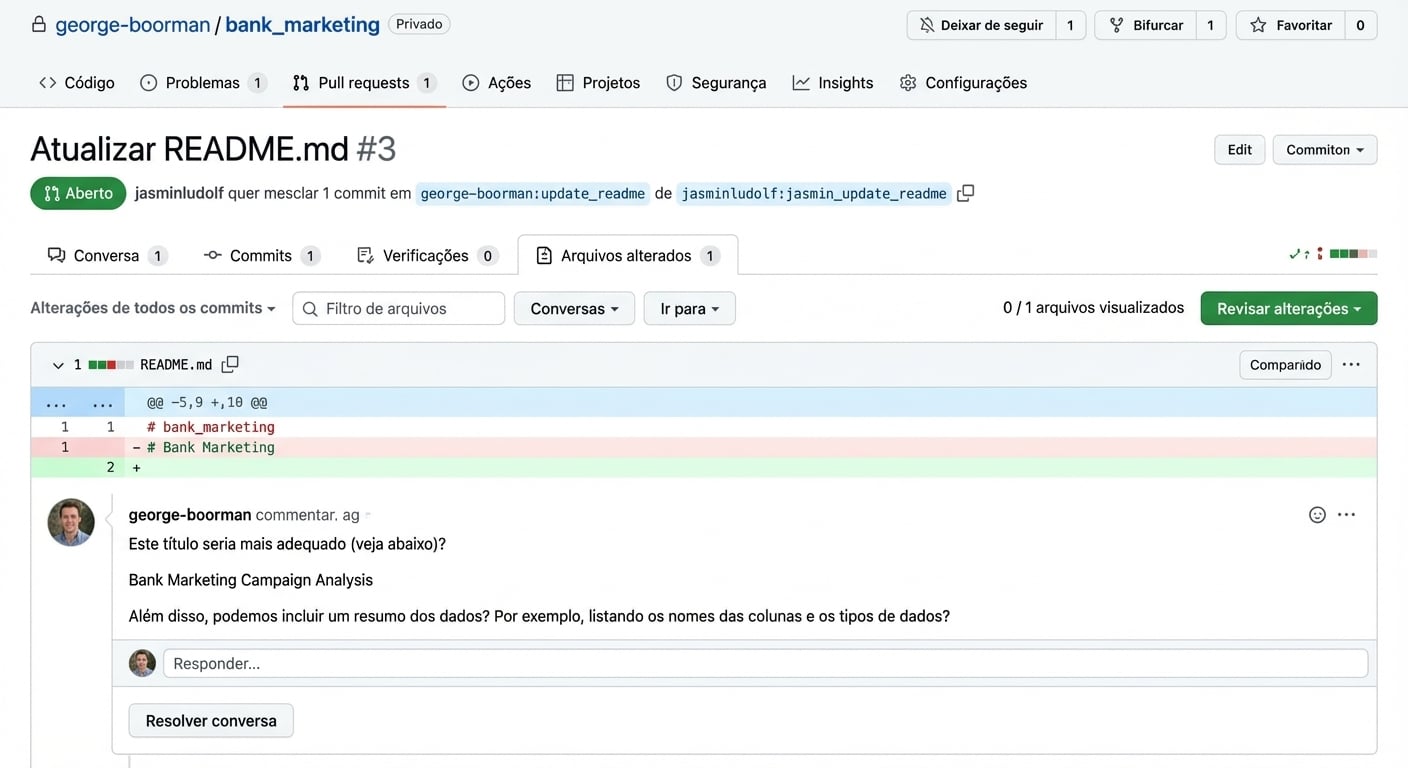This screenshot has height=768, width=1408.
Task: Select the Arquivos alterados tab
Action: point(628,255)
